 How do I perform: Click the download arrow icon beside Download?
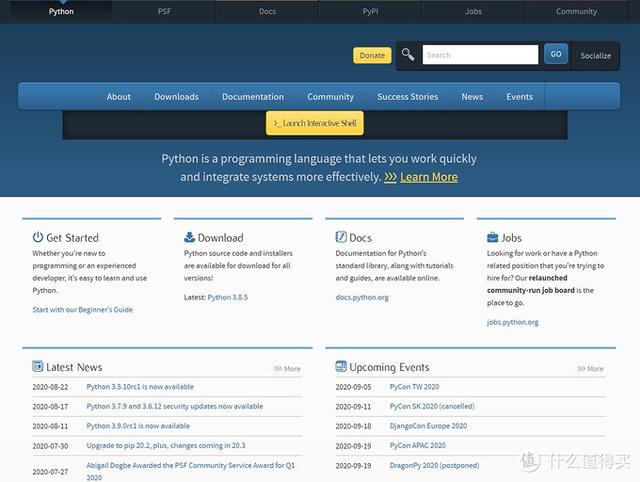click(x=189, y=237)
